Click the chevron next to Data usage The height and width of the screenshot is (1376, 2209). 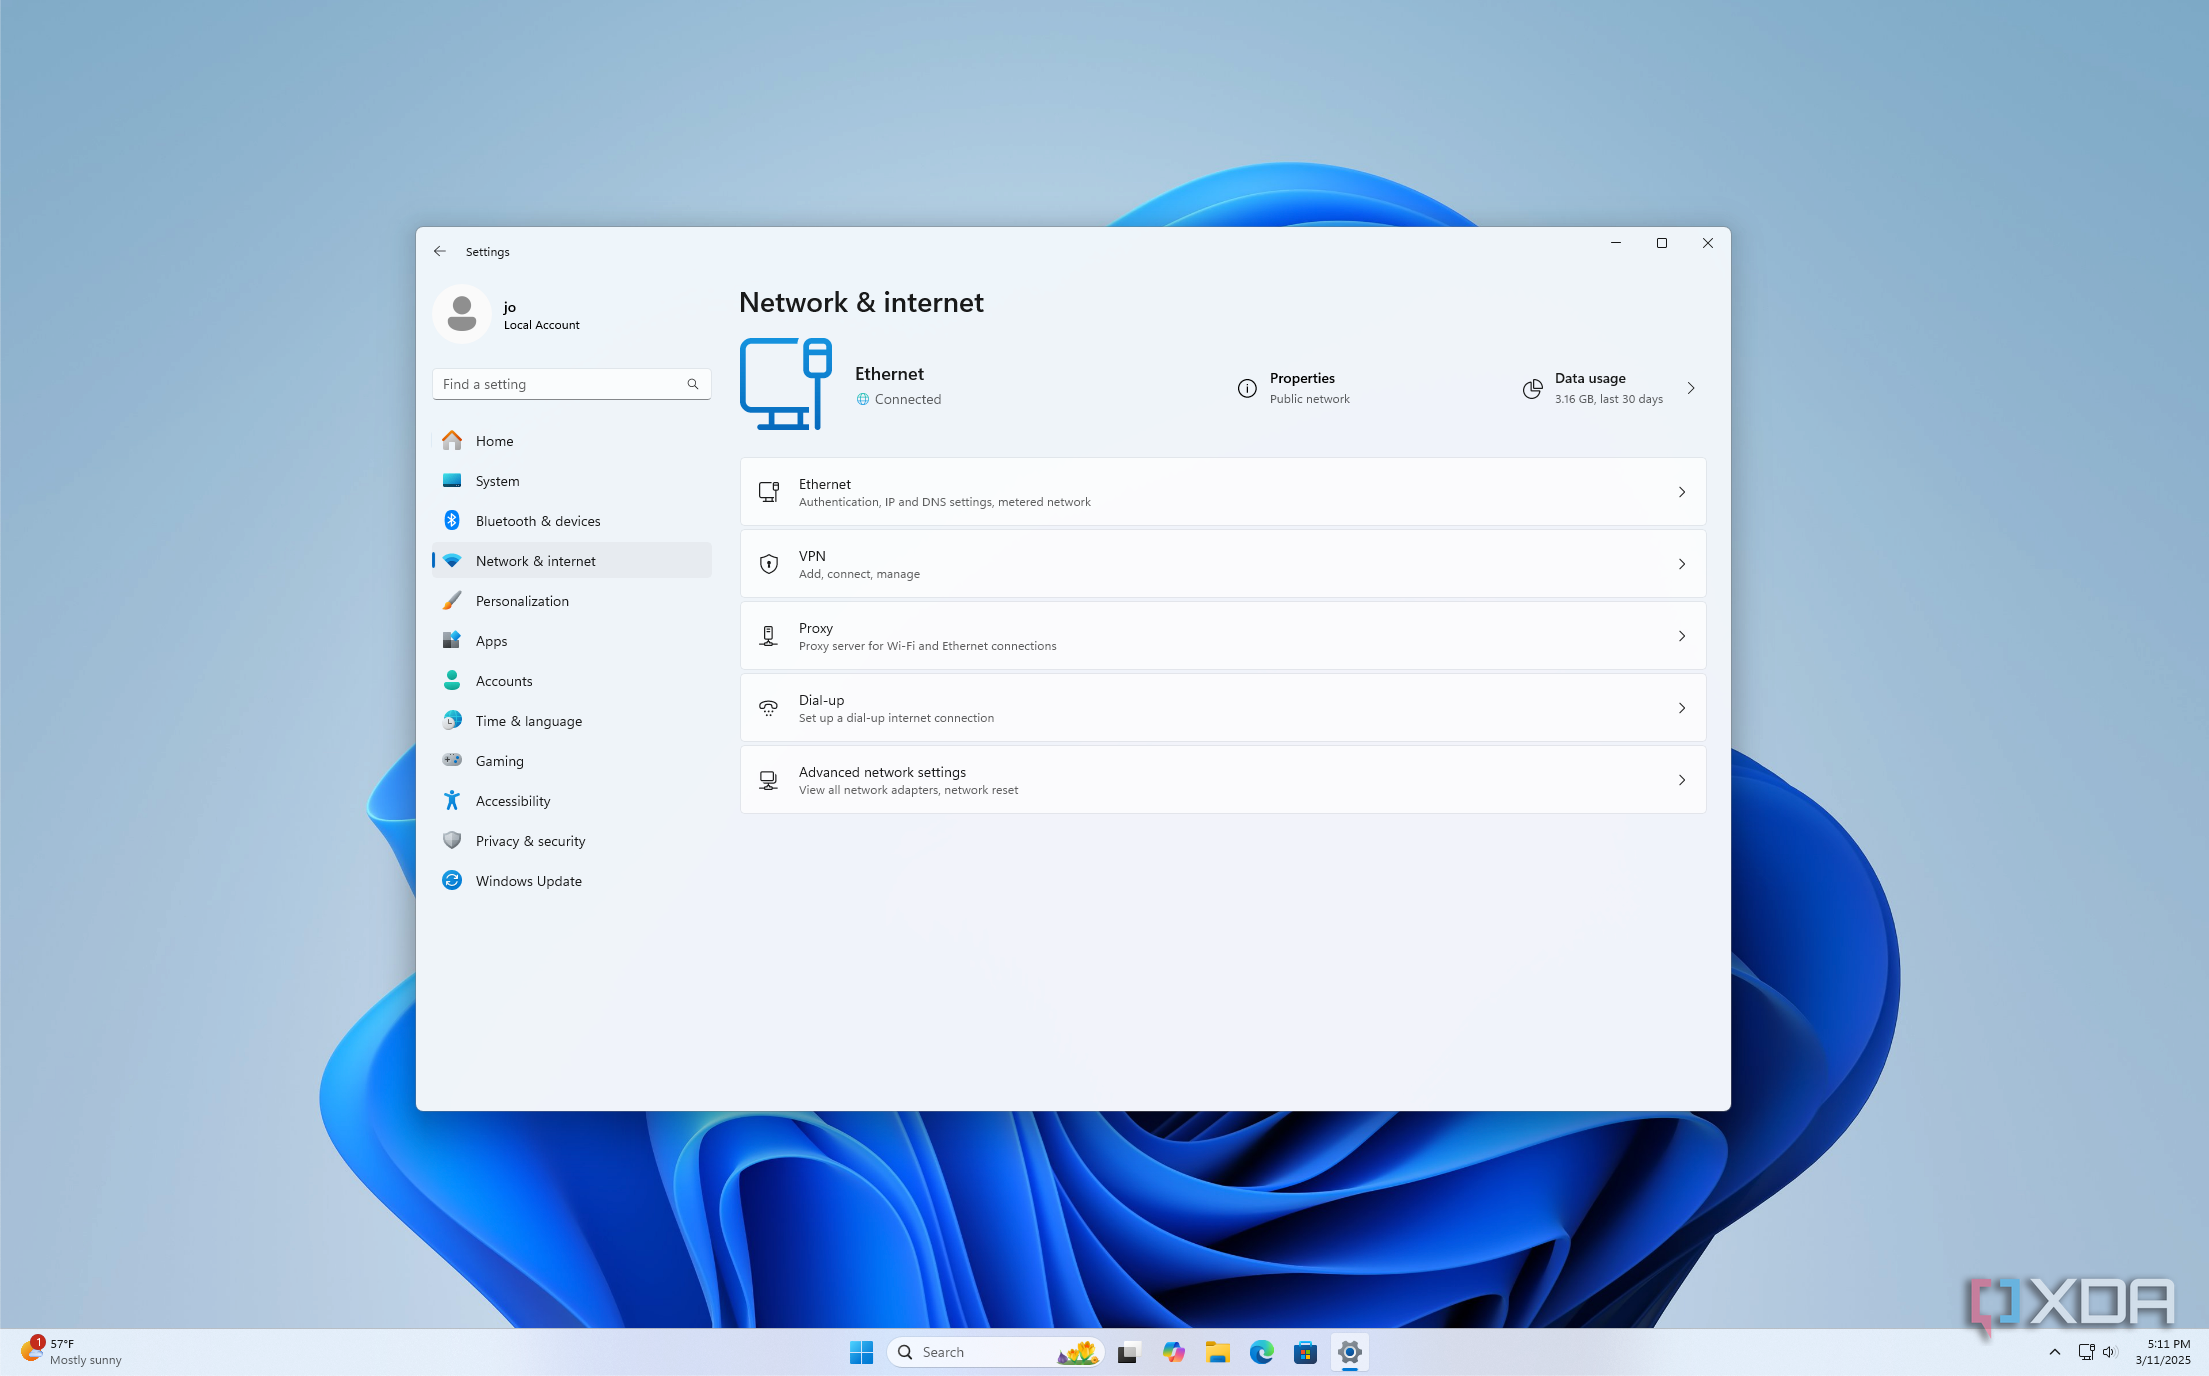point(1691,388)
